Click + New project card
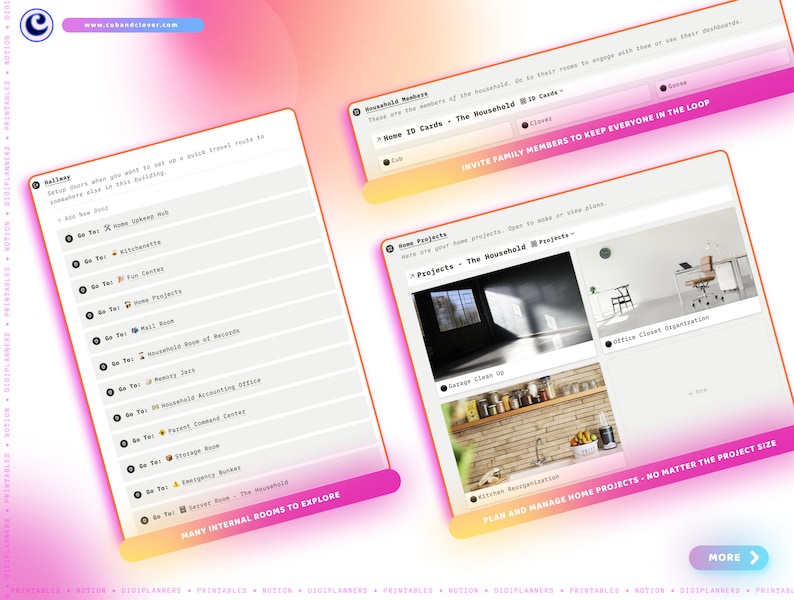Viewport: 794px width, 600px height. 697,391
